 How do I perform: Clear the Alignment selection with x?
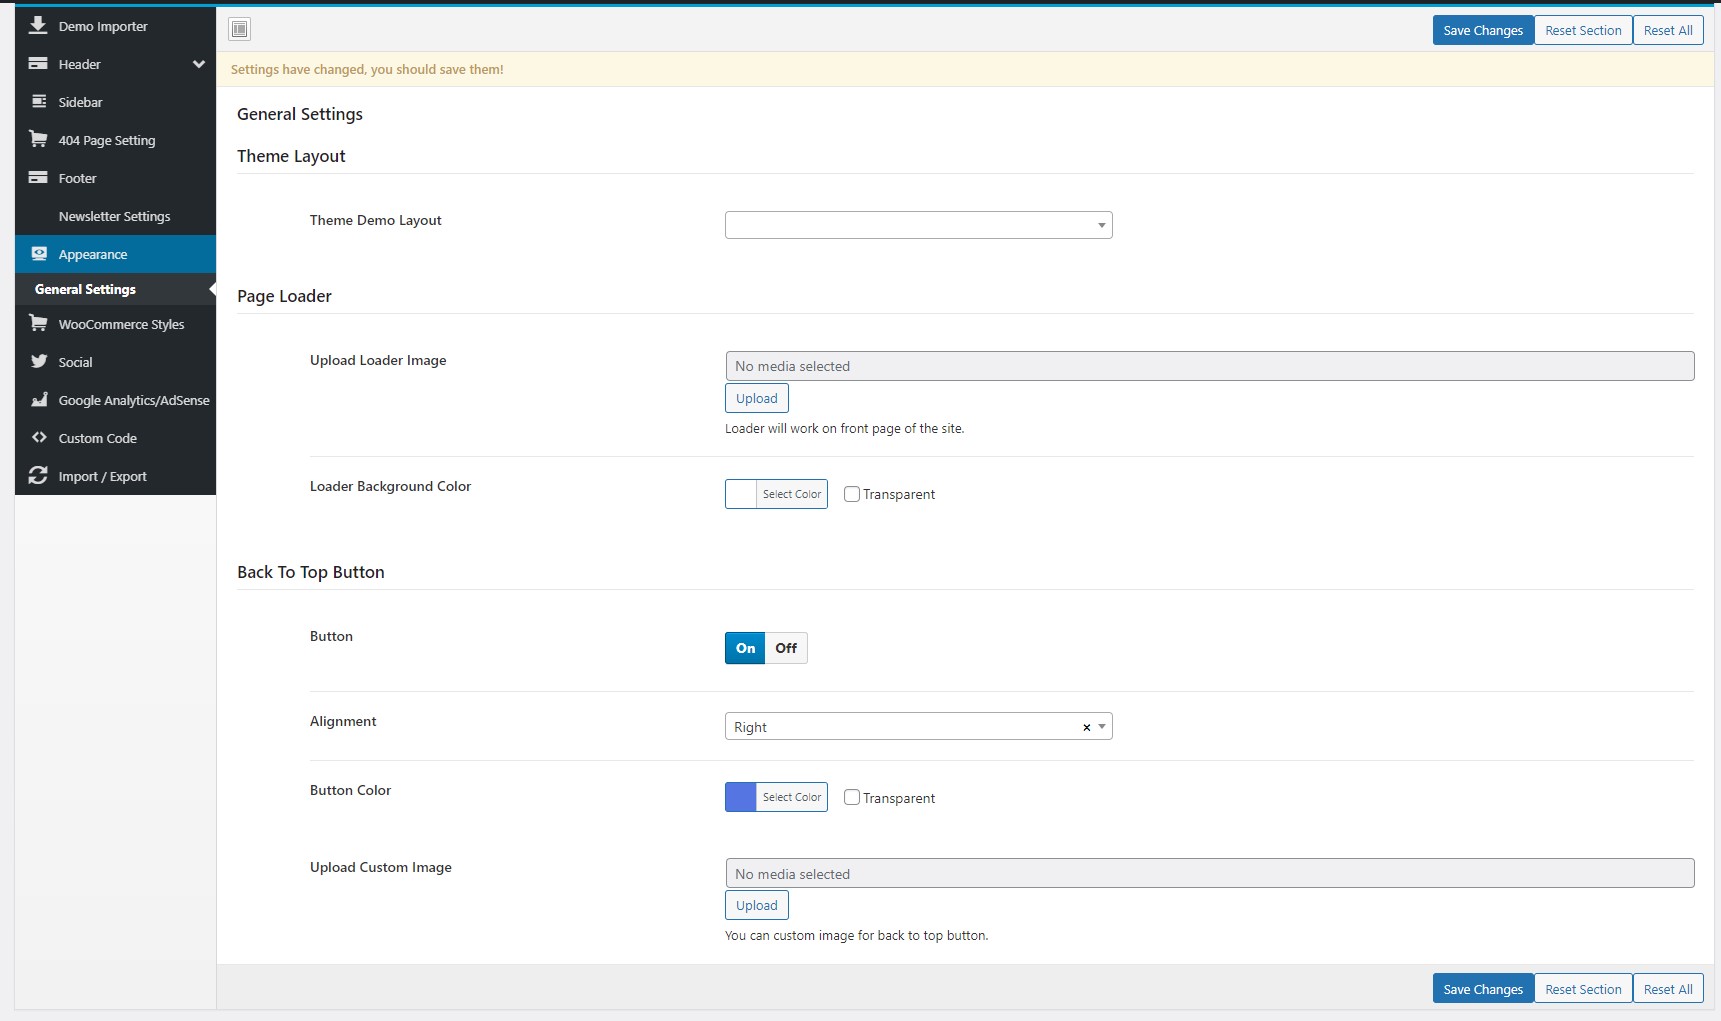(x=1087, y=727)
